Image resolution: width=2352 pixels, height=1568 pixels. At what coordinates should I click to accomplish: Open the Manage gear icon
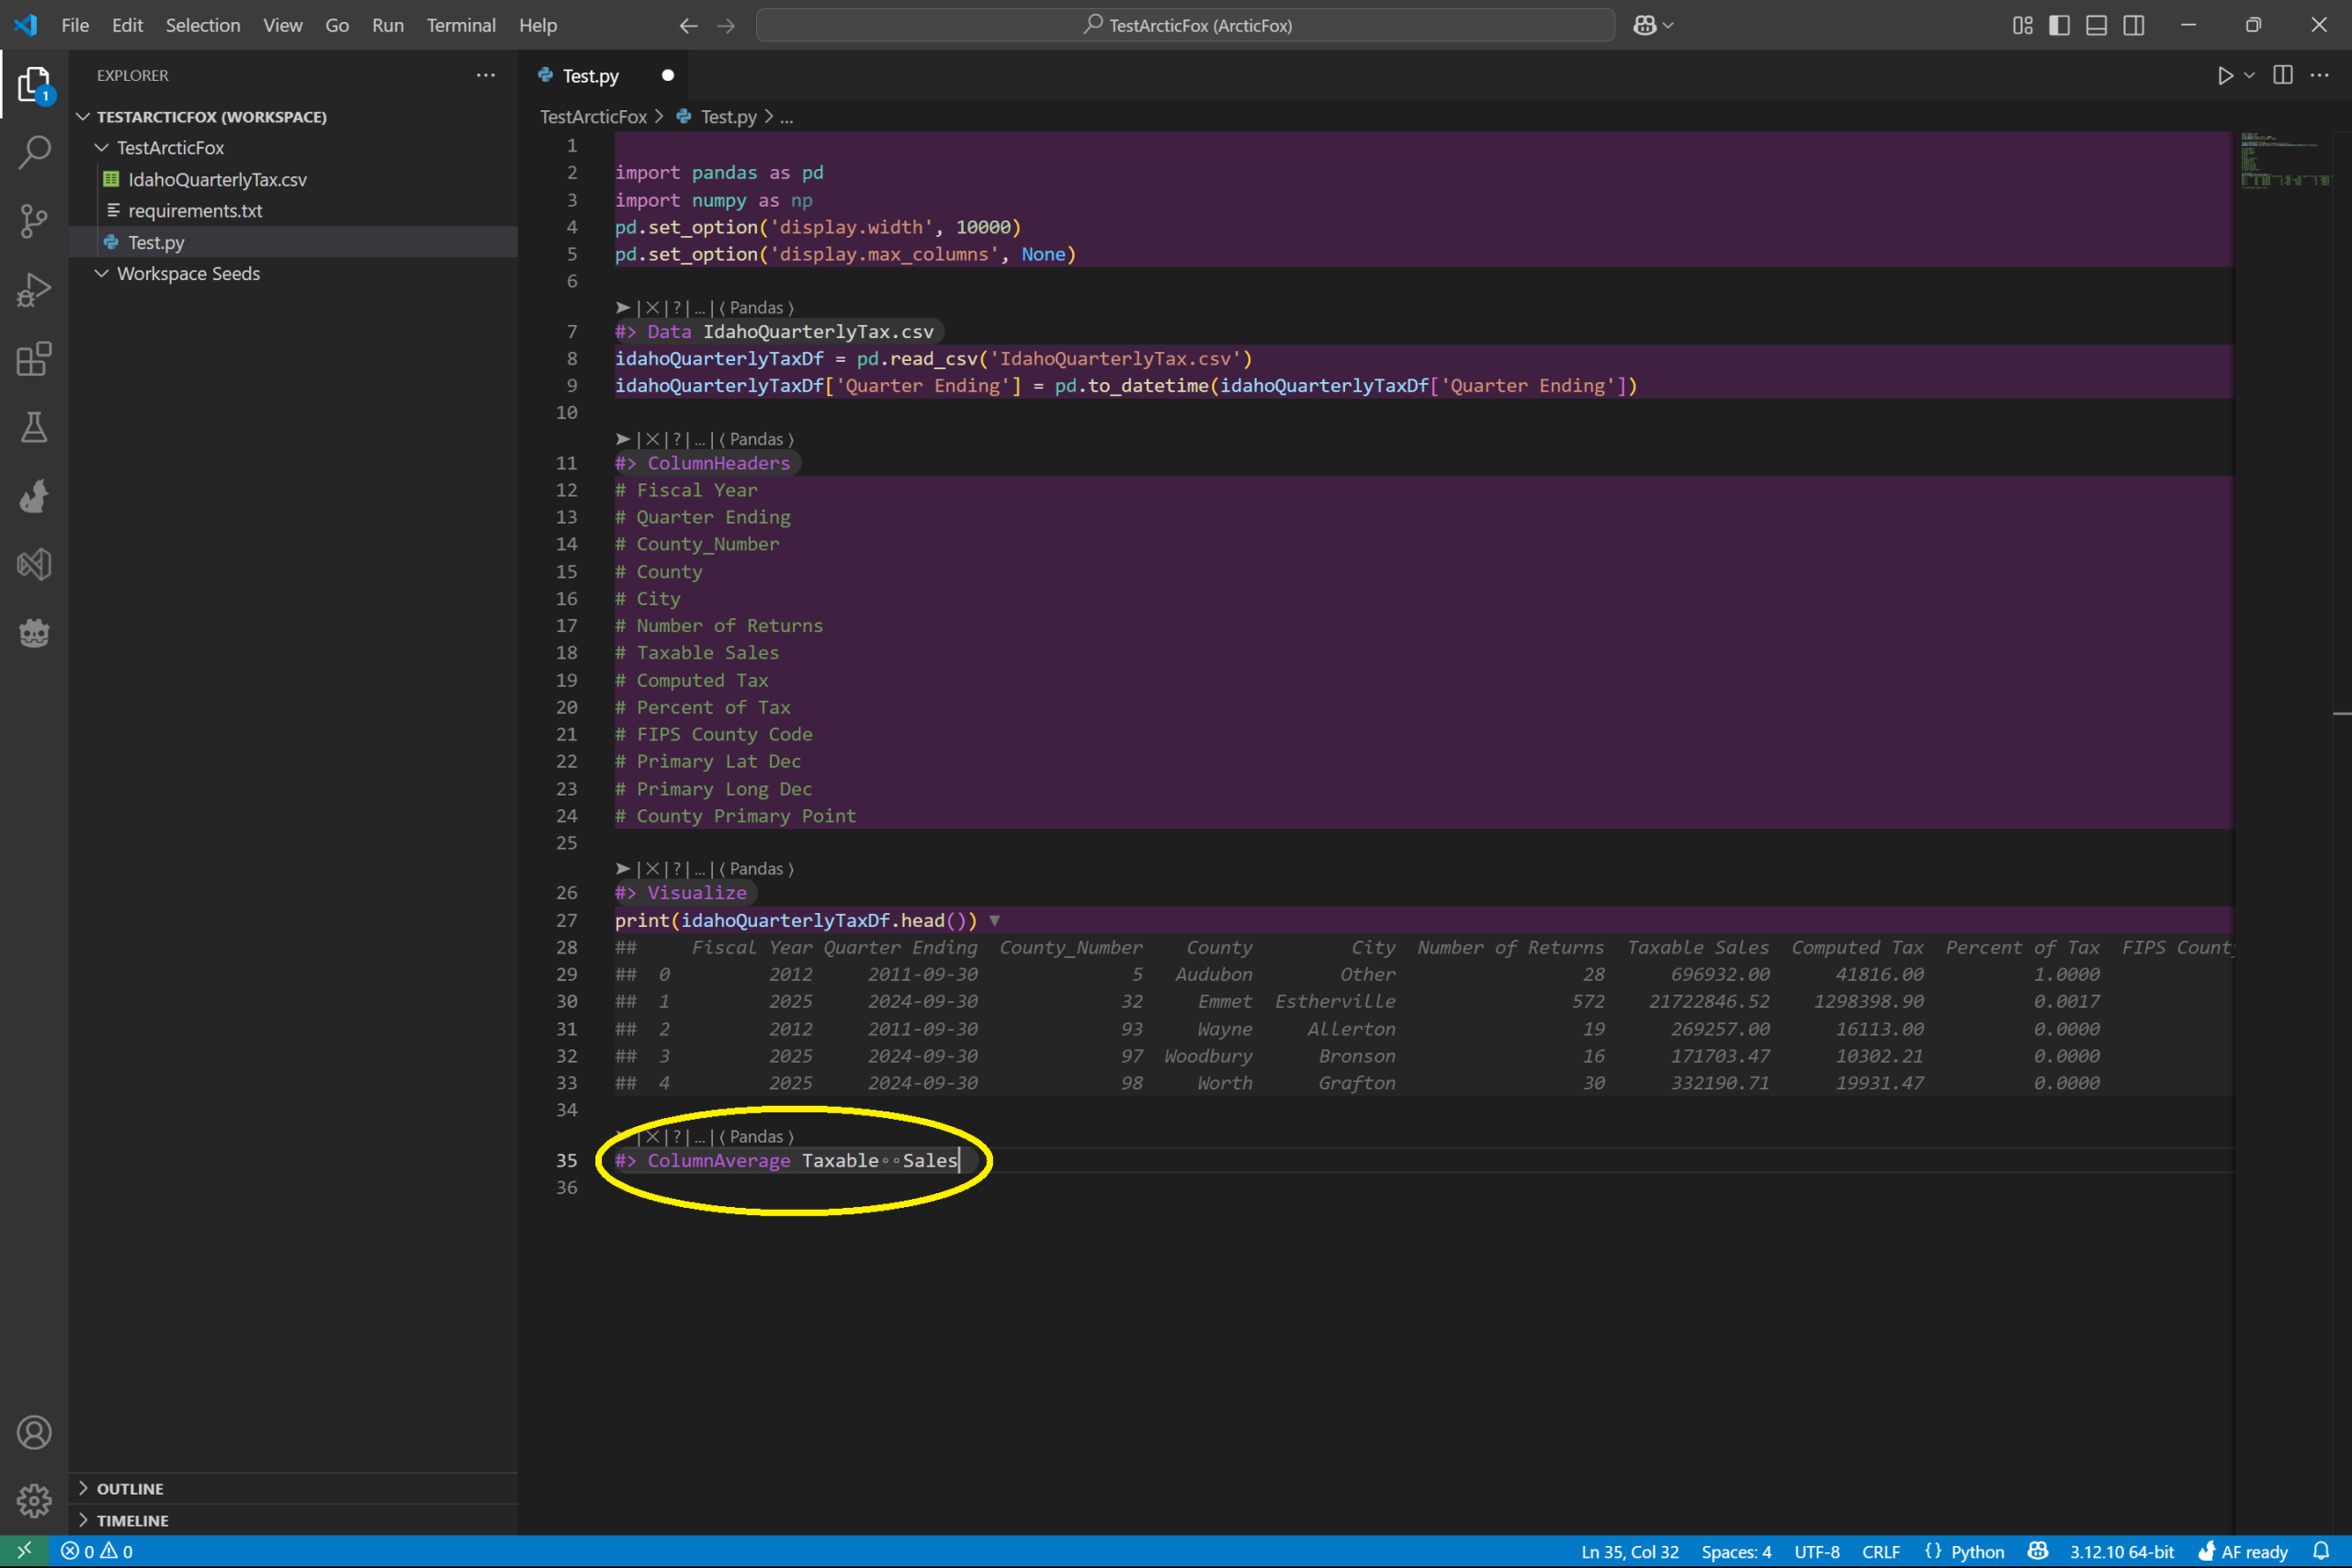coord(34,1500)
